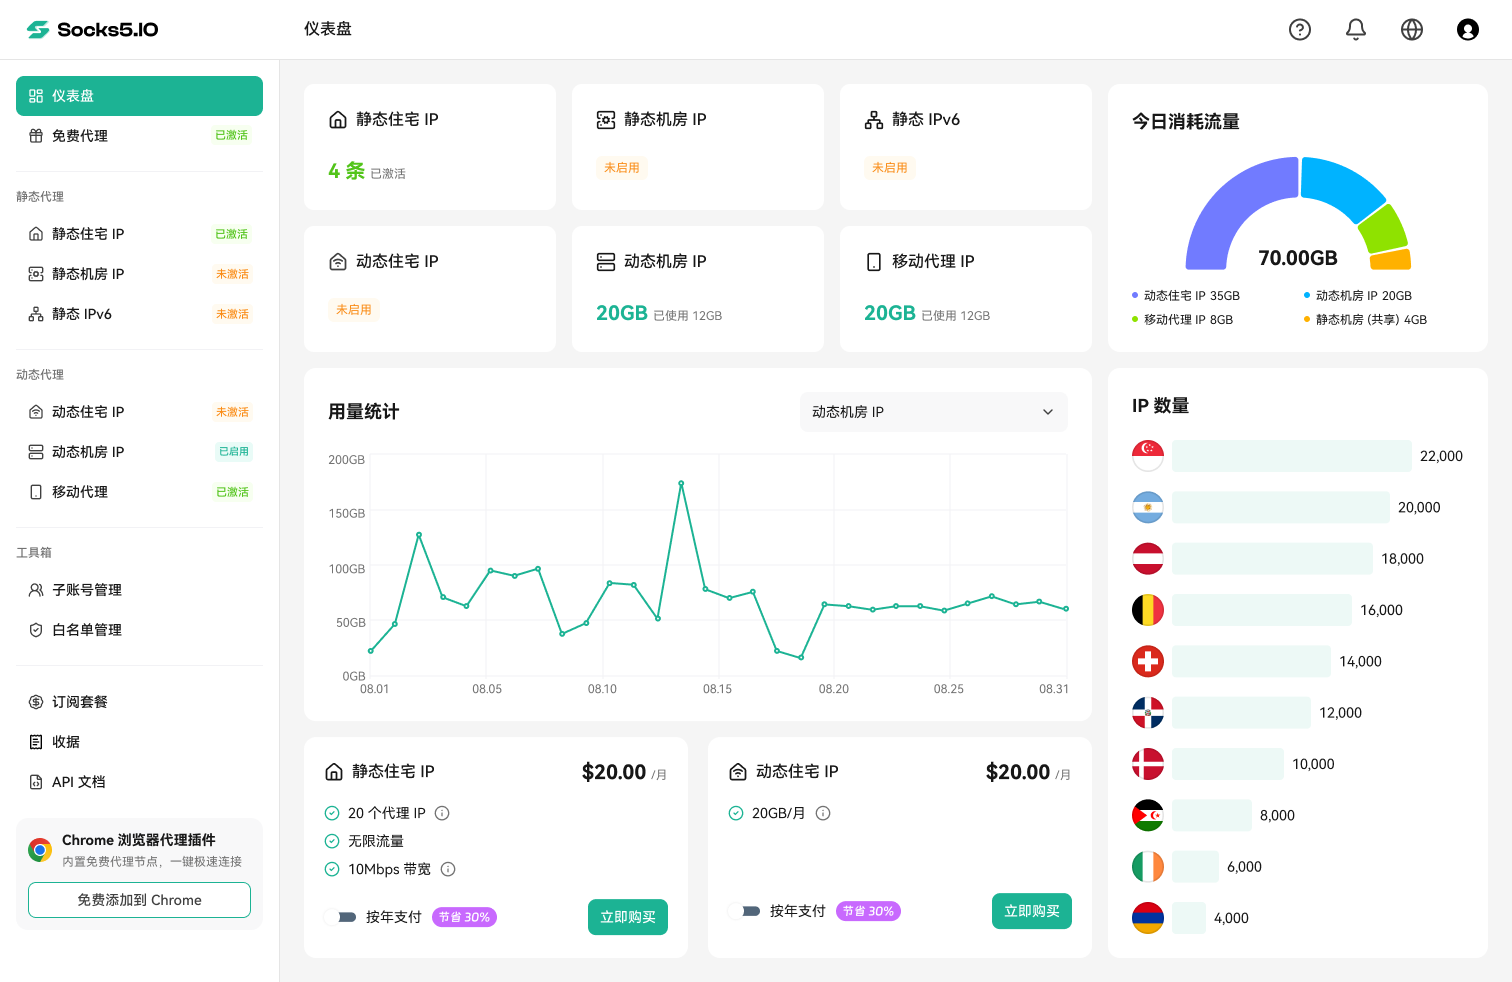Screen dimensions: 1512x982
Task: Open 白名单管理 in sidebar
Action: click(x=139, y=630)
